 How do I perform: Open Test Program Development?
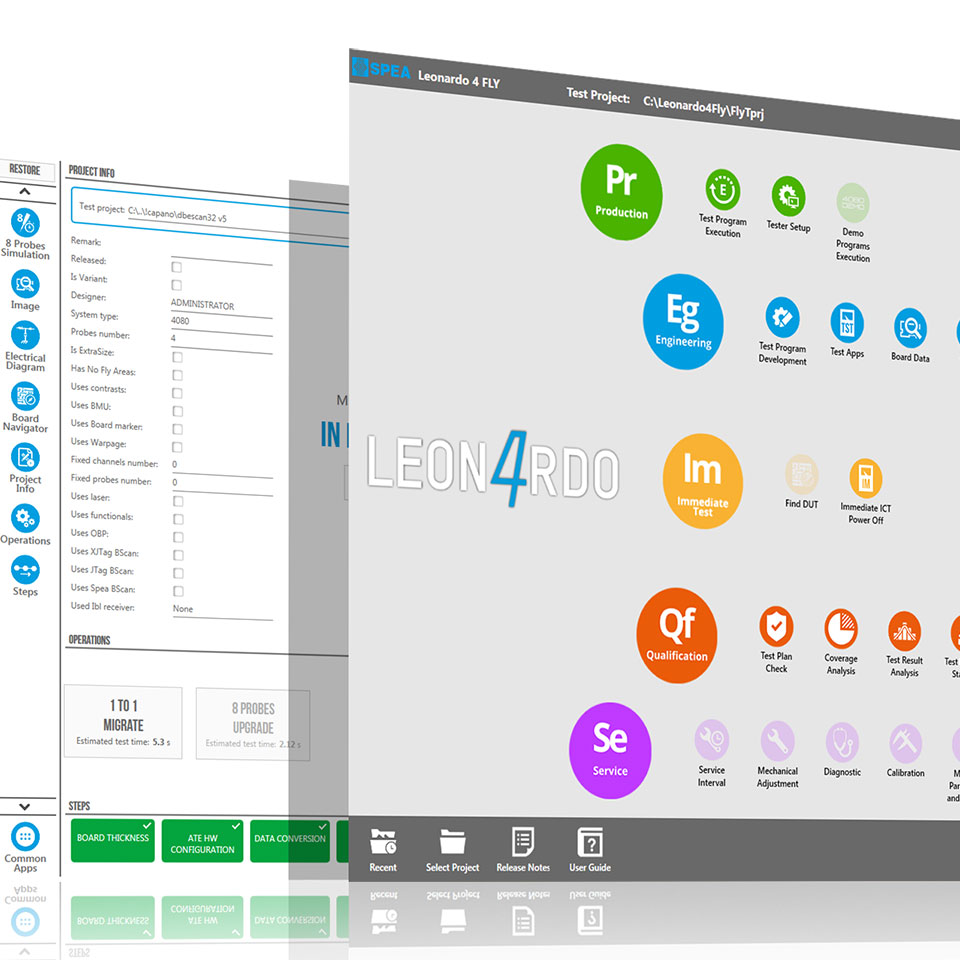(x=782, y=318)
